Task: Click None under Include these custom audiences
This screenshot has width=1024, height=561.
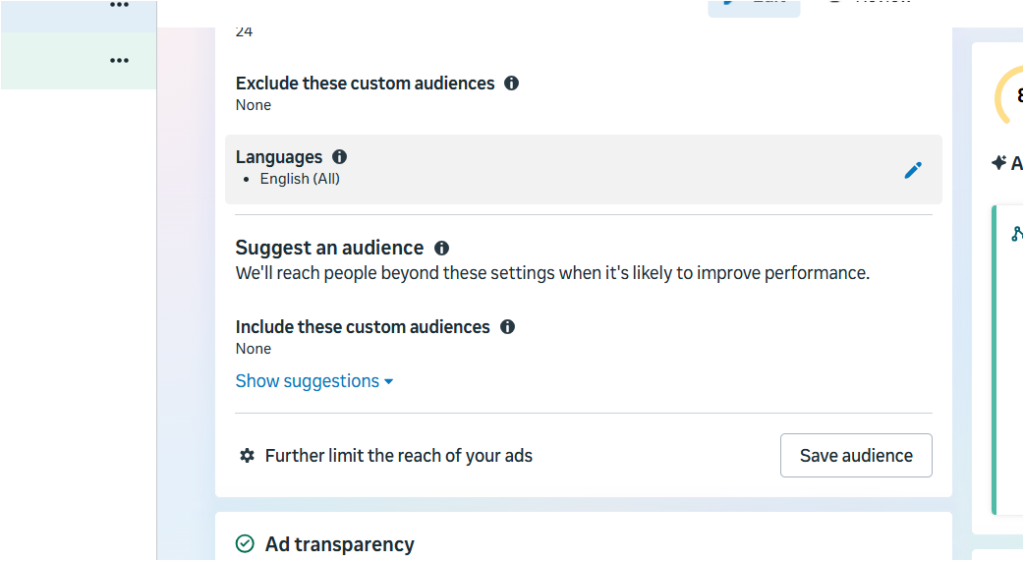Action: [253, 349]
